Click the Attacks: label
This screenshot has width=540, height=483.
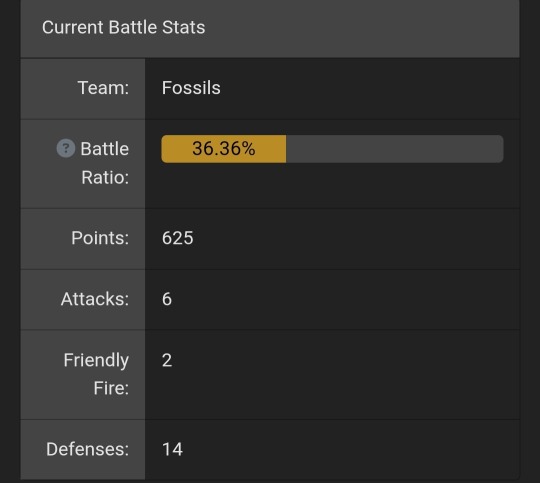(95, 299)
